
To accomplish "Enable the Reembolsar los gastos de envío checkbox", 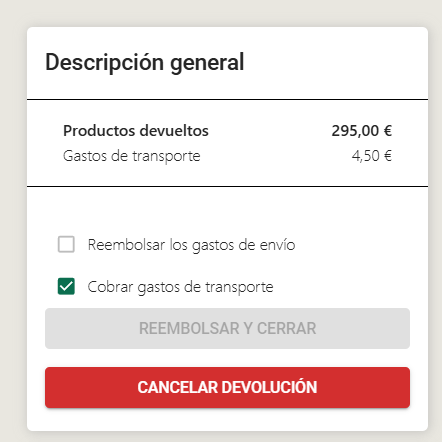I will click(x=66, y=244).
